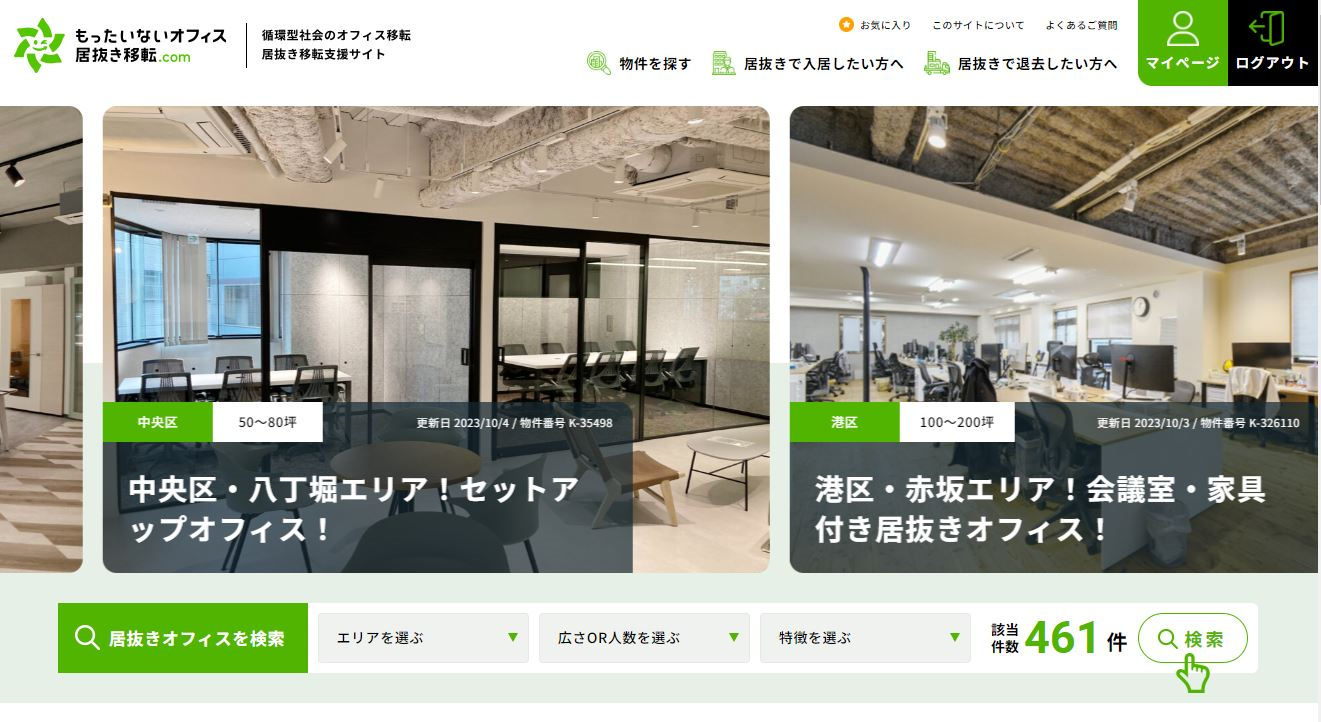Viewport: 1321px width, 722px height.
Task: Expand the エリアを選ぶ dropdown
Action: [x=423, y=638]
